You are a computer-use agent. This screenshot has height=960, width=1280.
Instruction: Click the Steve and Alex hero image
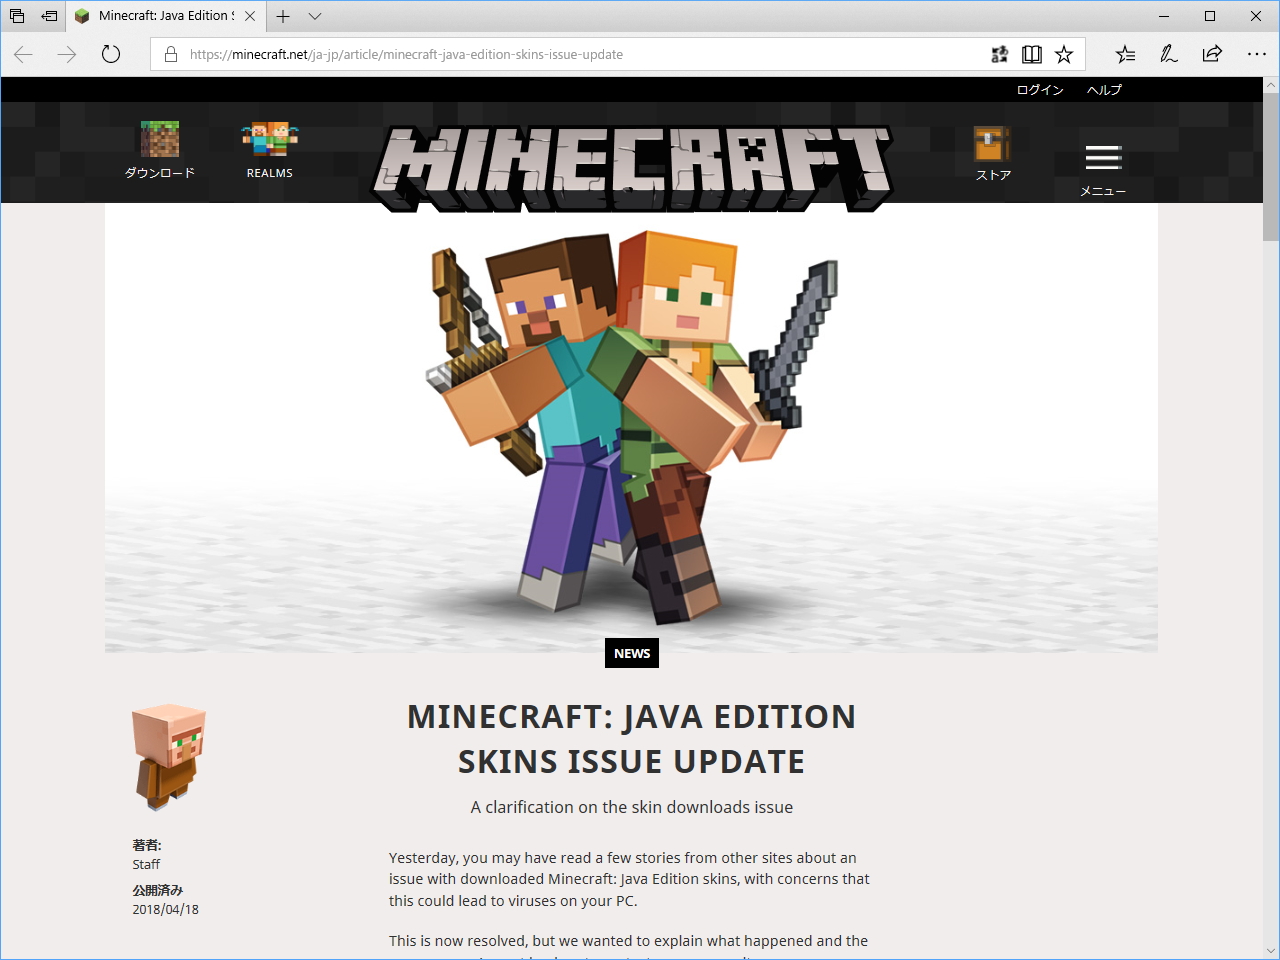632,428
